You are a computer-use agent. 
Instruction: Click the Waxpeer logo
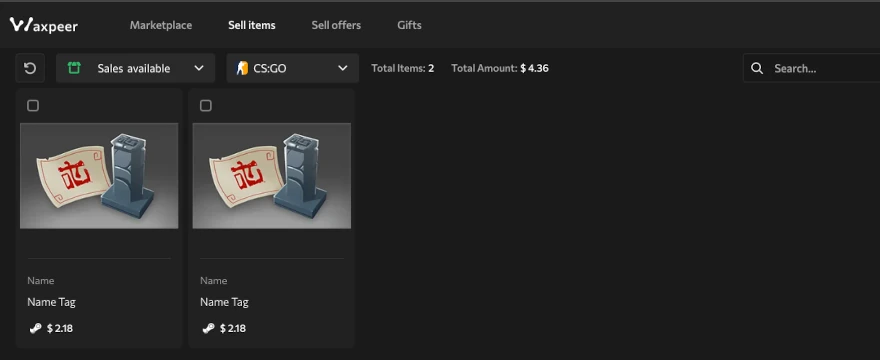(44, 25)
